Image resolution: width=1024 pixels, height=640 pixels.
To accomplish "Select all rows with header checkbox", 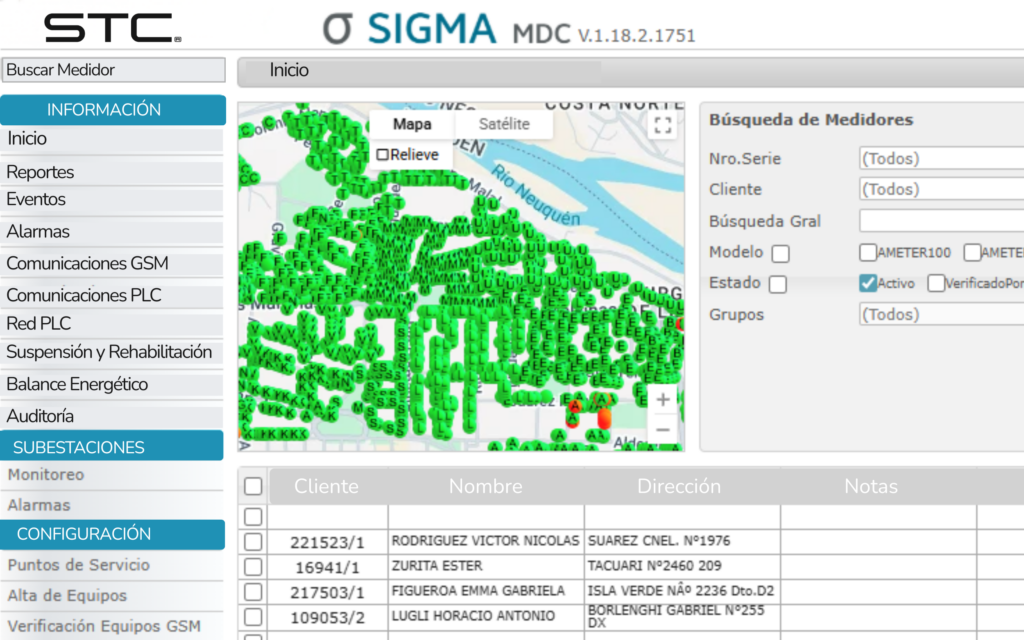I will click(253, 486).
